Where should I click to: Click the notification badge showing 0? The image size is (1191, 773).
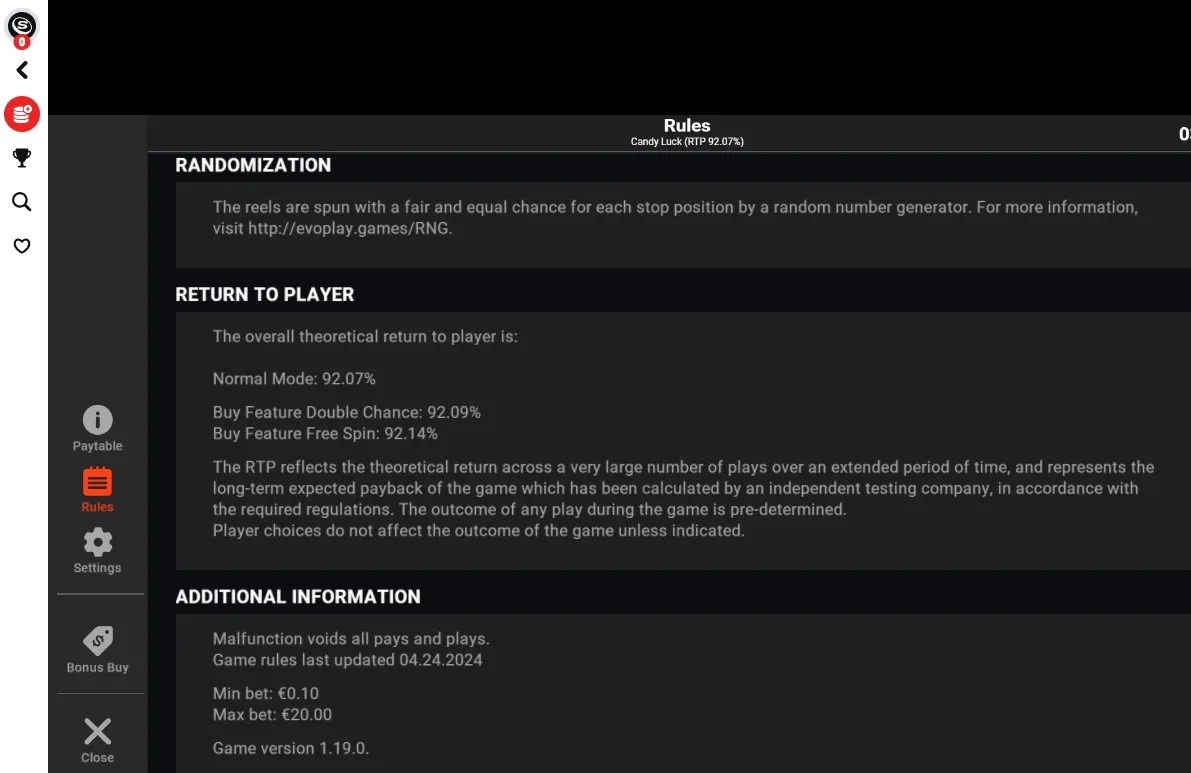[x=22, y=43]
